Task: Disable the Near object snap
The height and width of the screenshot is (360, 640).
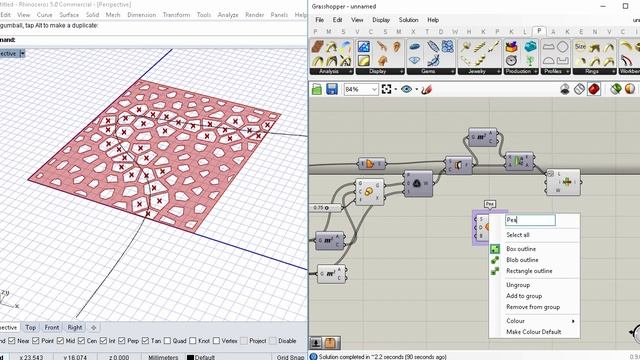Action: tap(11, 340)
